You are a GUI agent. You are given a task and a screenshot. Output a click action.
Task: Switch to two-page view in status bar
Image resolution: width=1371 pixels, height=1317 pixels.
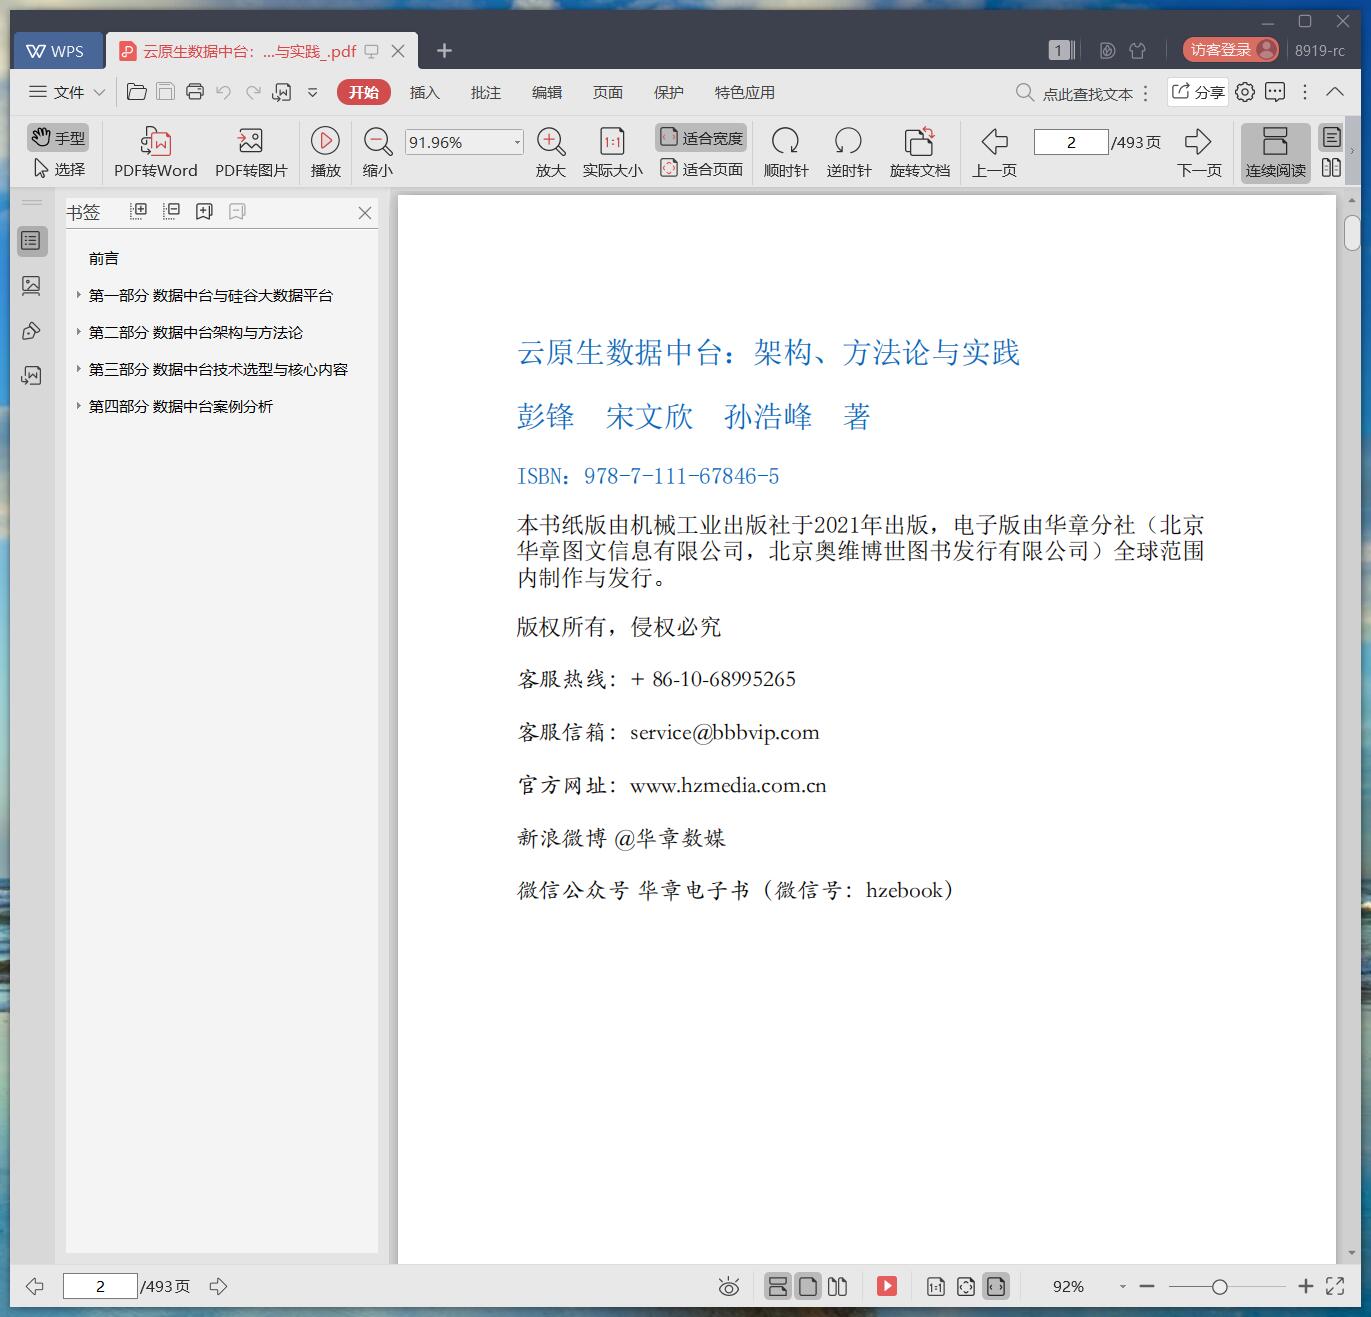(x=838, y=1287)
